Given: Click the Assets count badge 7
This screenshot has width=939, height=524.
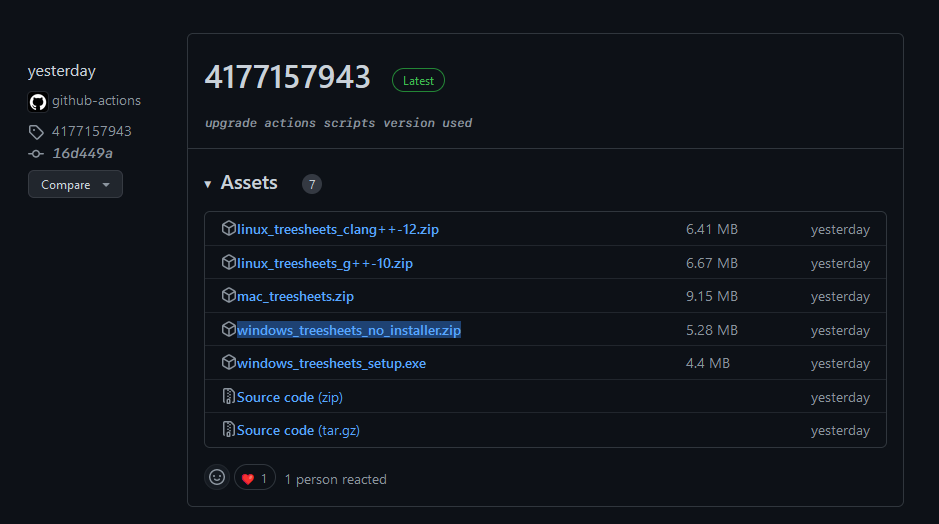Looking at the screenshot, I should (311, 184).
